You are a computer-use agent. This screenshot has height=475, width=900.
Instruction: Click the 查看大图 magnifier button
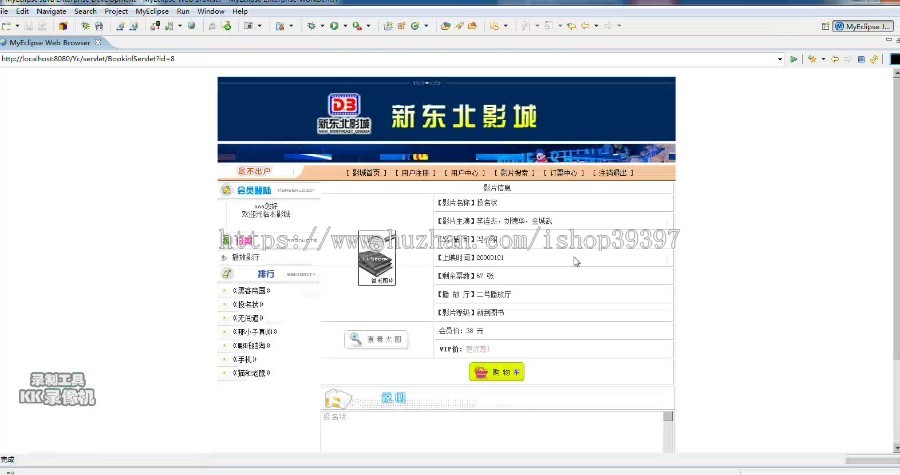point(377,339)
